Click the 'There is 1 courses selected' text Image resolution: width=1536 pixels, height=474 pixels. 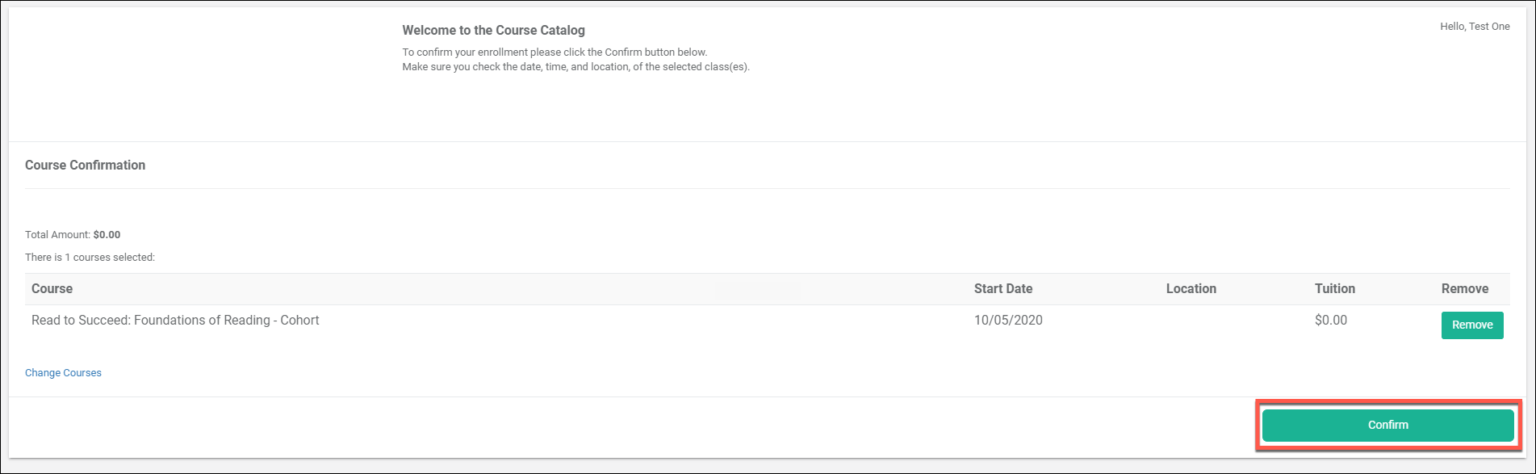(x=90, y=257)
